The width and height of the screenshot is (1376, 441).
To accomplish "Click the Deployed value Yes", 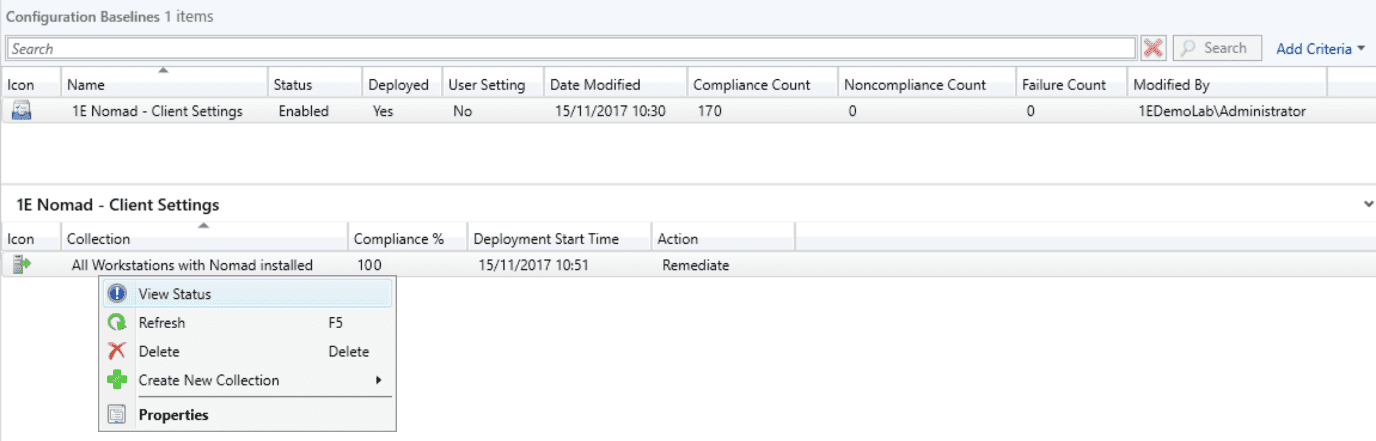I will pos(383,111).
